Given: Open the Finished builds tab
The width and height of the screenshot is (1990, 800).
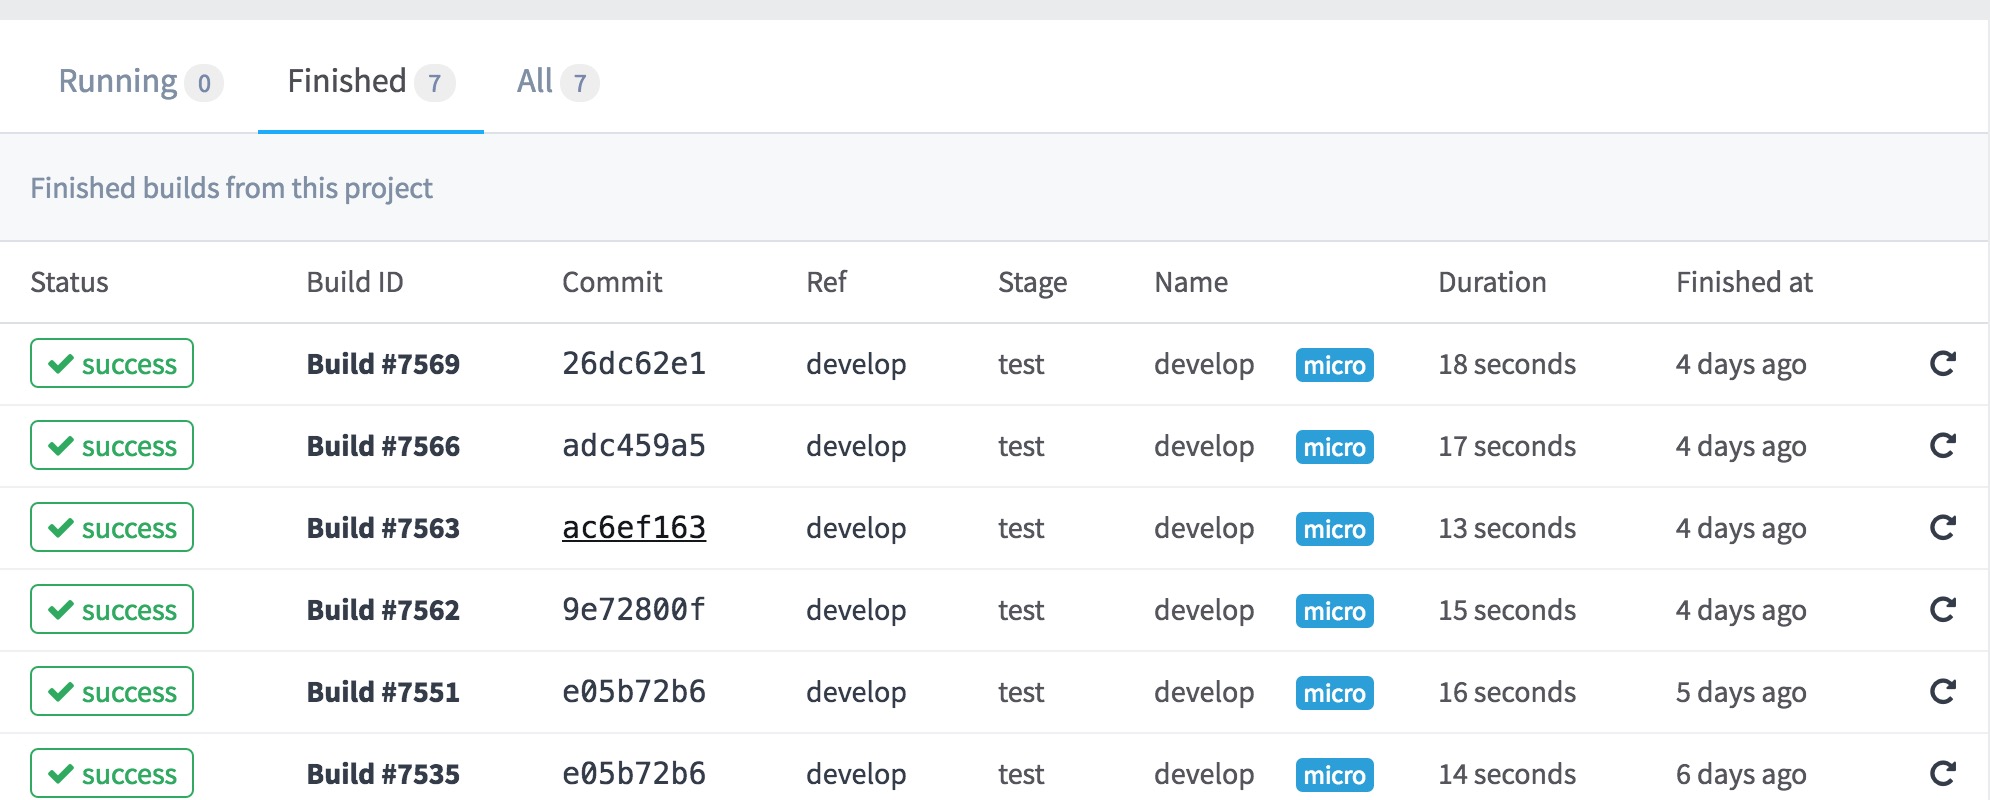Looking at the screenshot, I should (x=370, y=82).
